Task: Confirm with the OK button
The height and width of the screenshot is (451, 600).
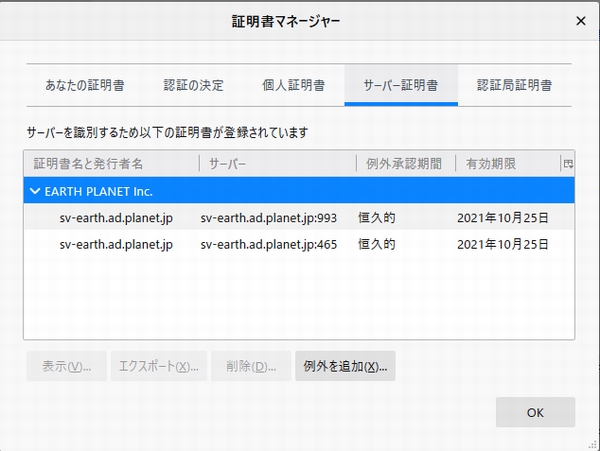Action: click(535, 412)
